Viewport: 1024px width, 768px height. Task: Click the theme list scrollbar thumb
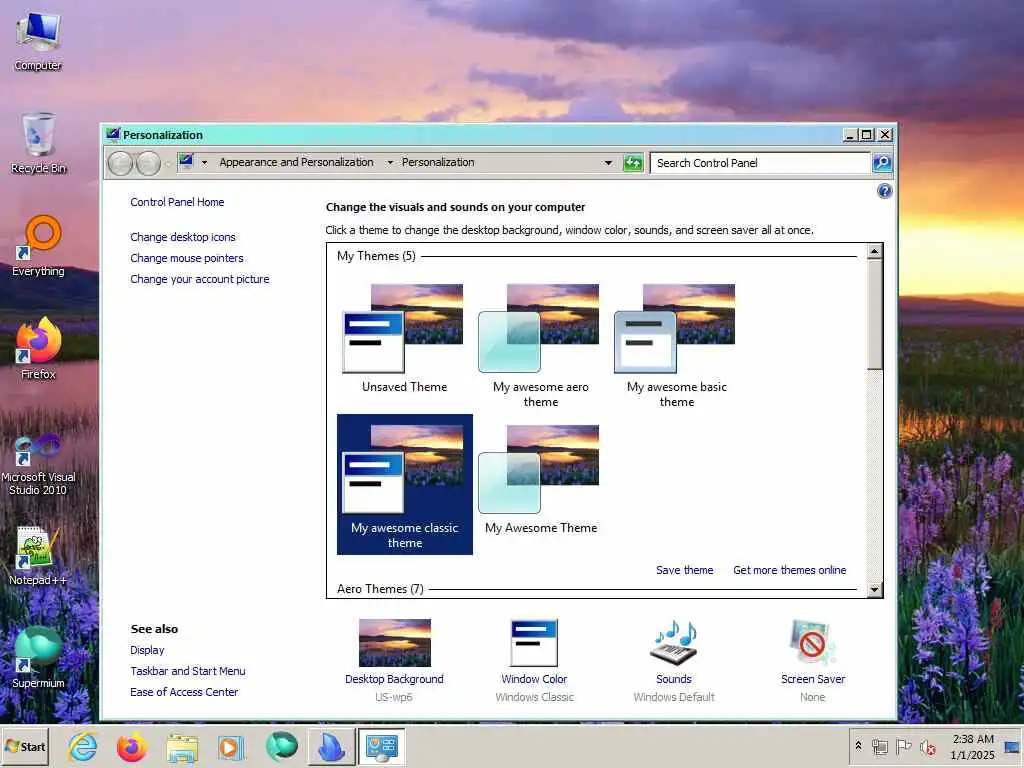point(874,315)
